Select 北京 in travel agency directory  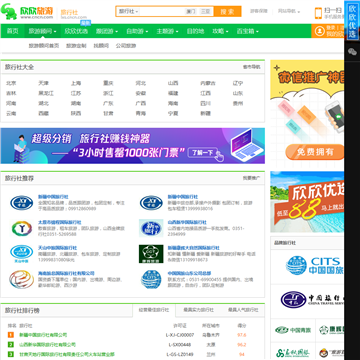pos(11,83)
